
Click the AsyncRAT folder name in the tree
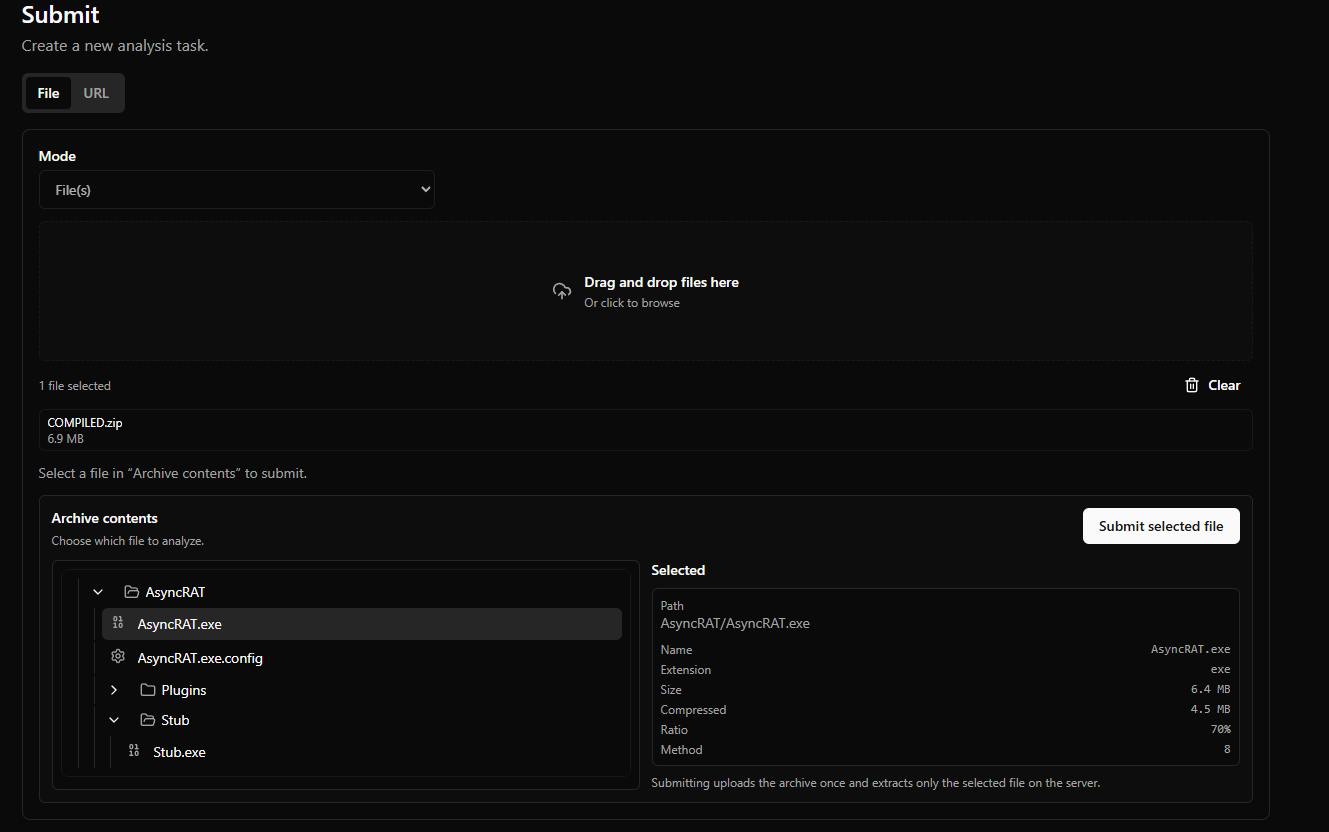coord(175,592)
